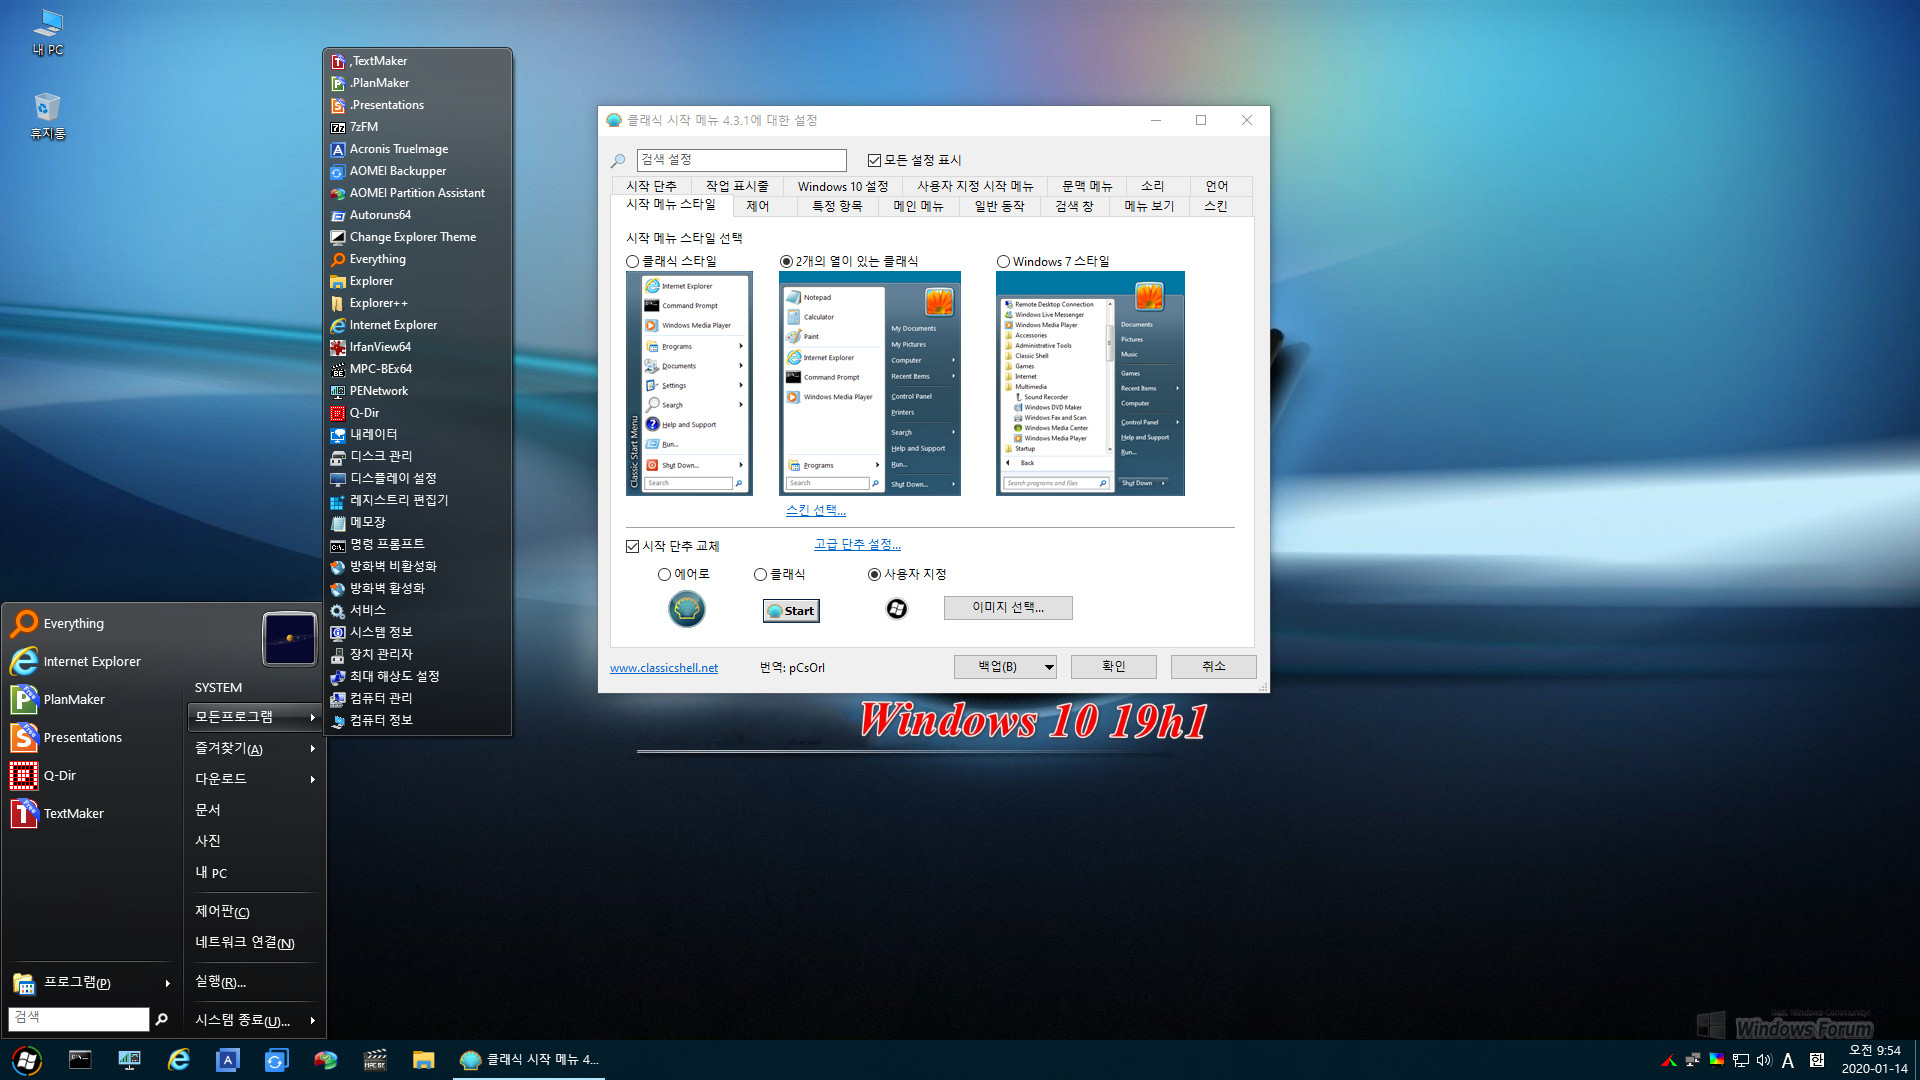The height and width of the screenshot is (1080, 1920).
Task: Launch Acronis TrueImage icon
Action: tap(338, 149)
